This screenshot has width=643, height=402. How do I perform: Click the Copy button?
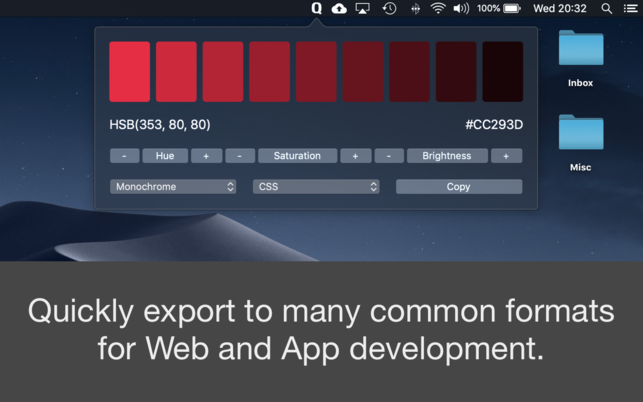[459, 187]
